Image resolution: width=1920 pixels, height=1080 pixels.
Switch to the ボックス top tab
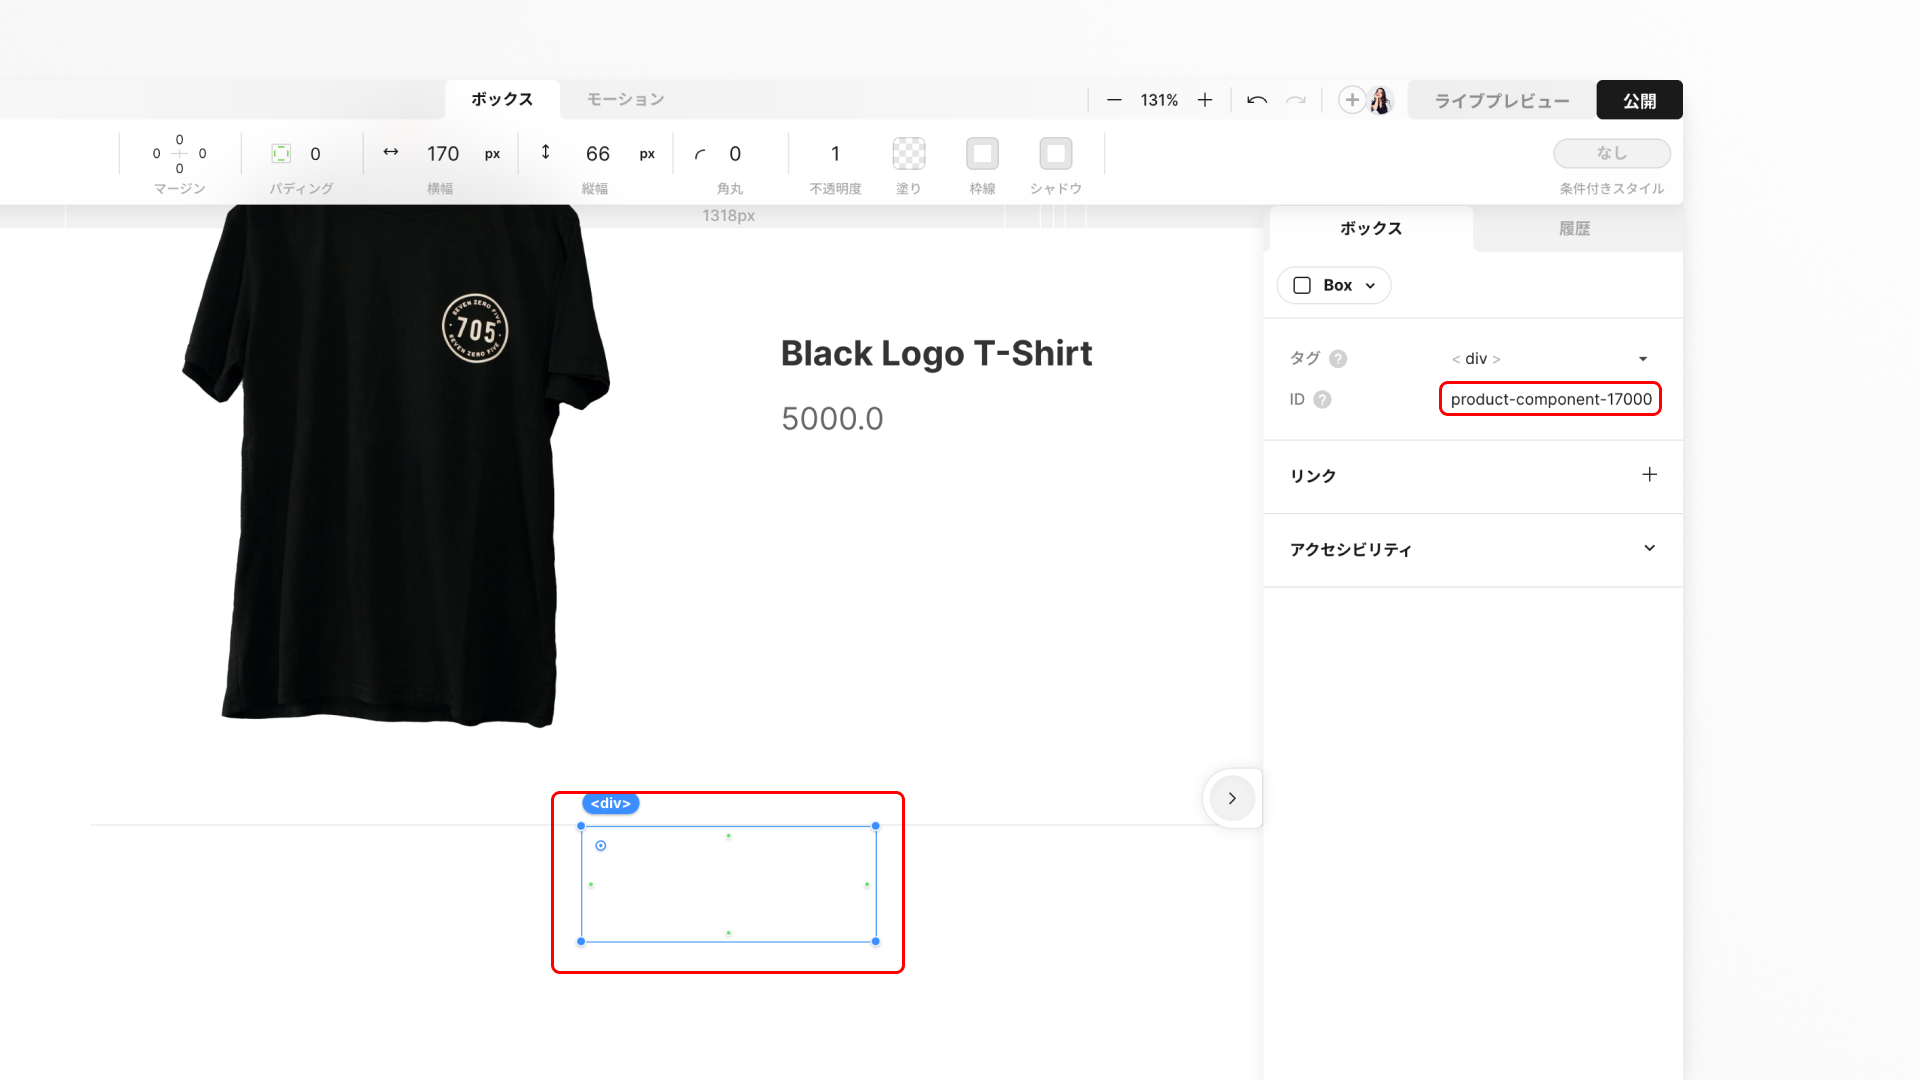click(502, 99)
